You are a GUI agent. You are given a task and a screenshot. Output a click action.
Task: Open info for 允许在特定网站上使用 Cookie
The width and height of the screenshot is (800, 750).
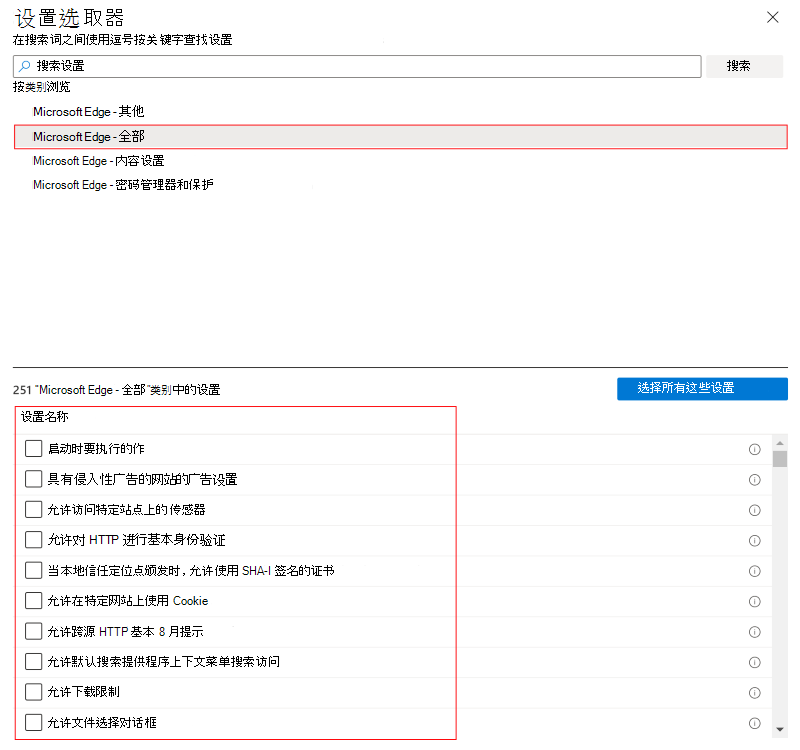coord(754,602)
